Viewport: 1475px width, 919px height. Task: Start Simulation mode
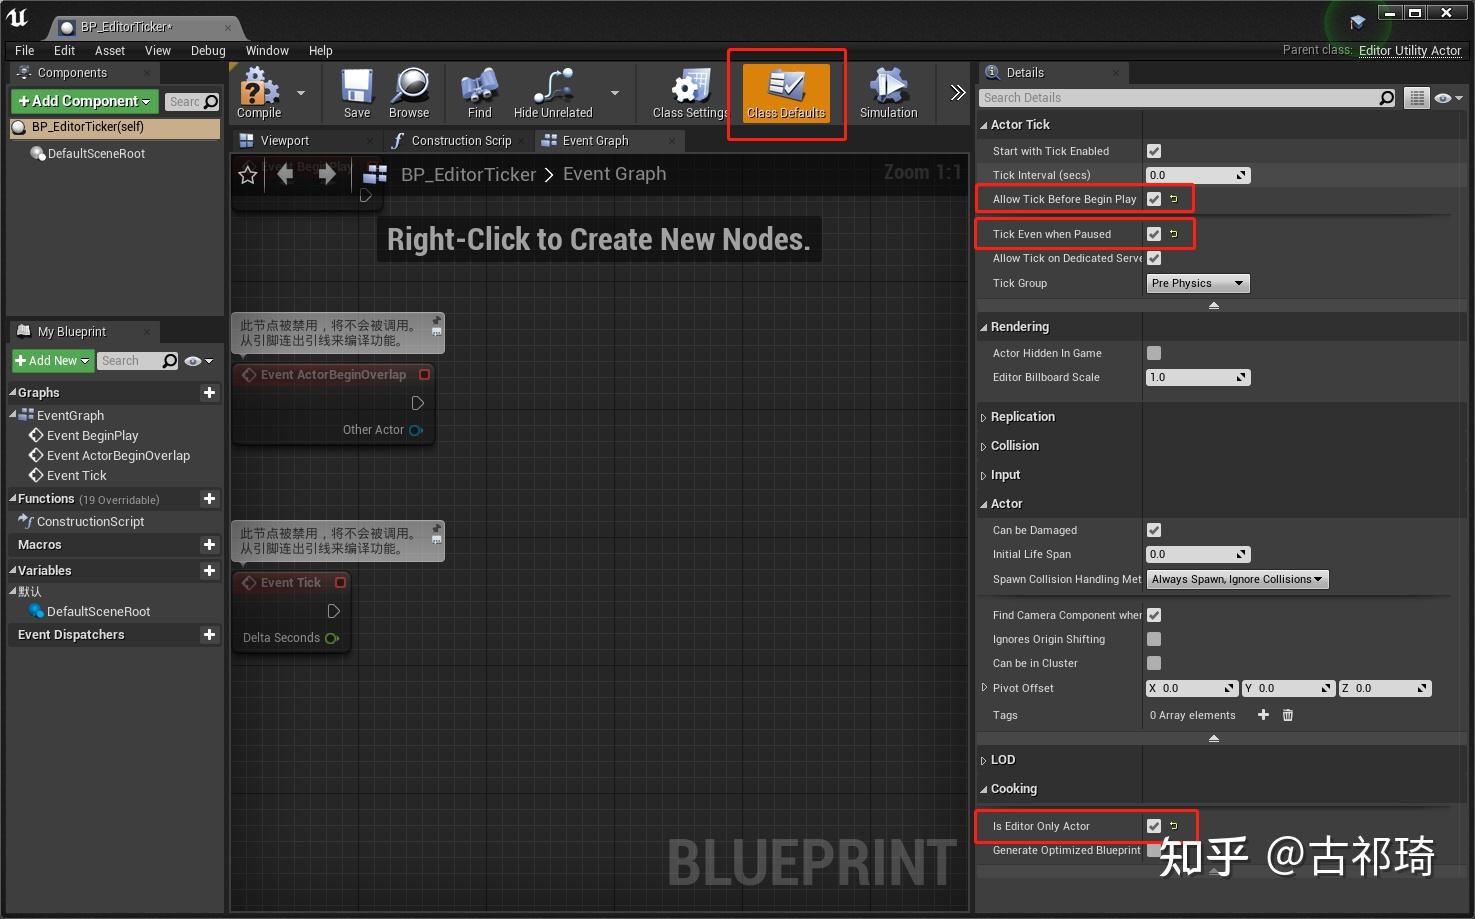[x=886, y=93]
